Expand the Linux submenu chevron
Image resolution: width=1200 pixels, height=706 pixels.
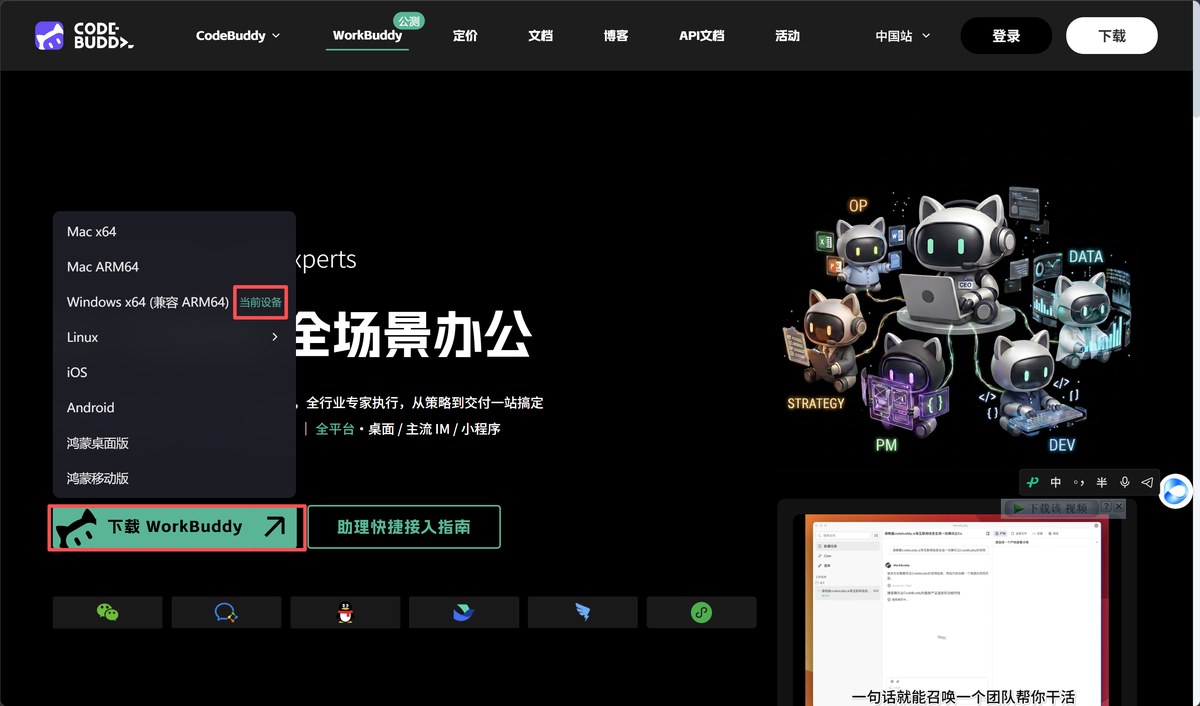[x=275, y=337]
